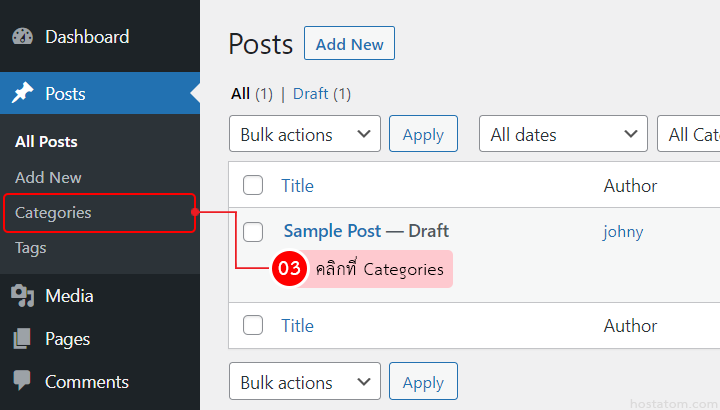Click the Pages icon in sidebar

pos(22,340)
